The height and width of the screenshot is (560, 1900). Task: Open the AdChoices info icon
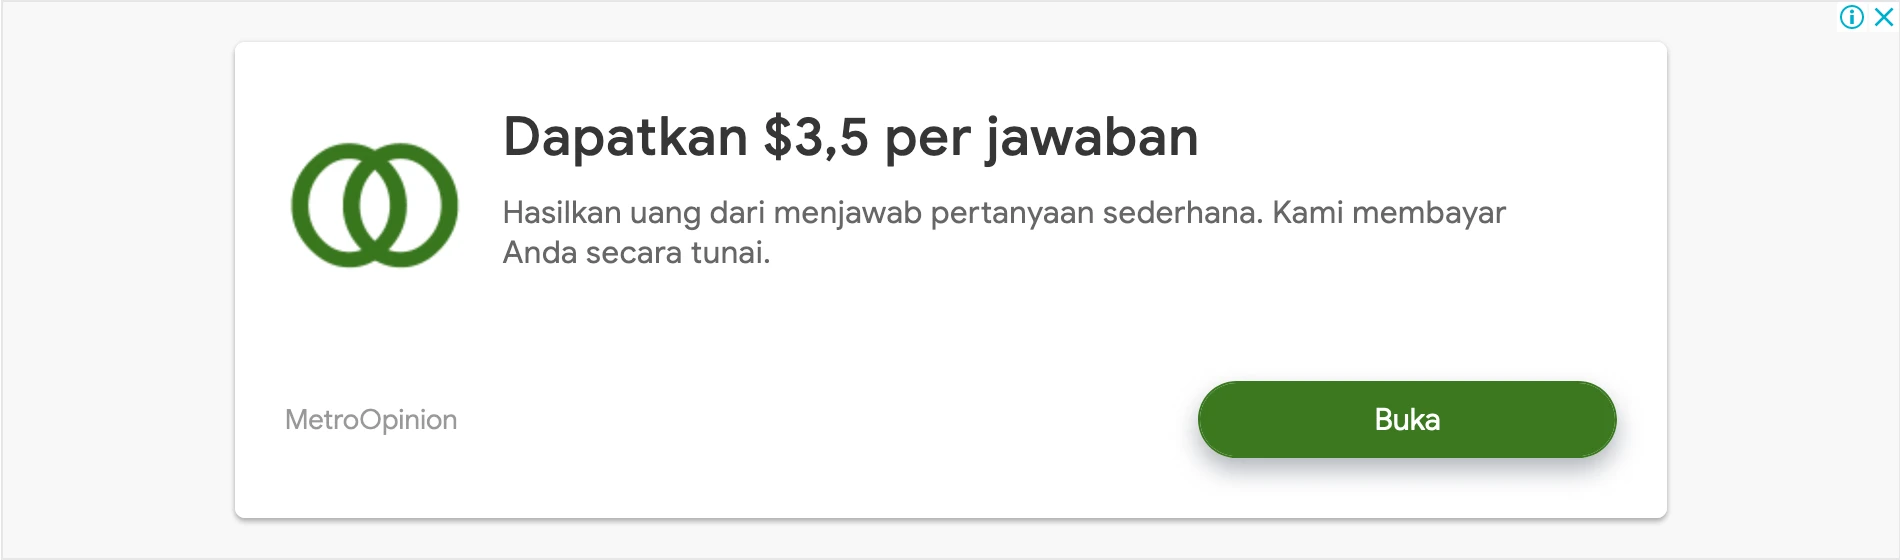tap(1852, 17)
